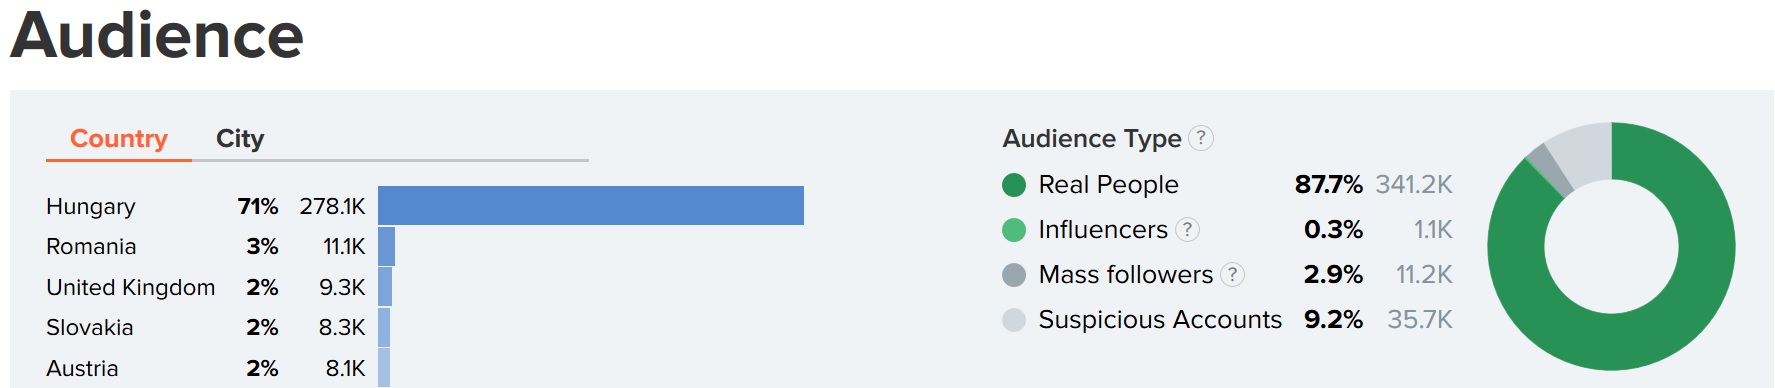The image size is (1775, 388).
Task: Open the Audience Type help icon
Action: 1201,138
